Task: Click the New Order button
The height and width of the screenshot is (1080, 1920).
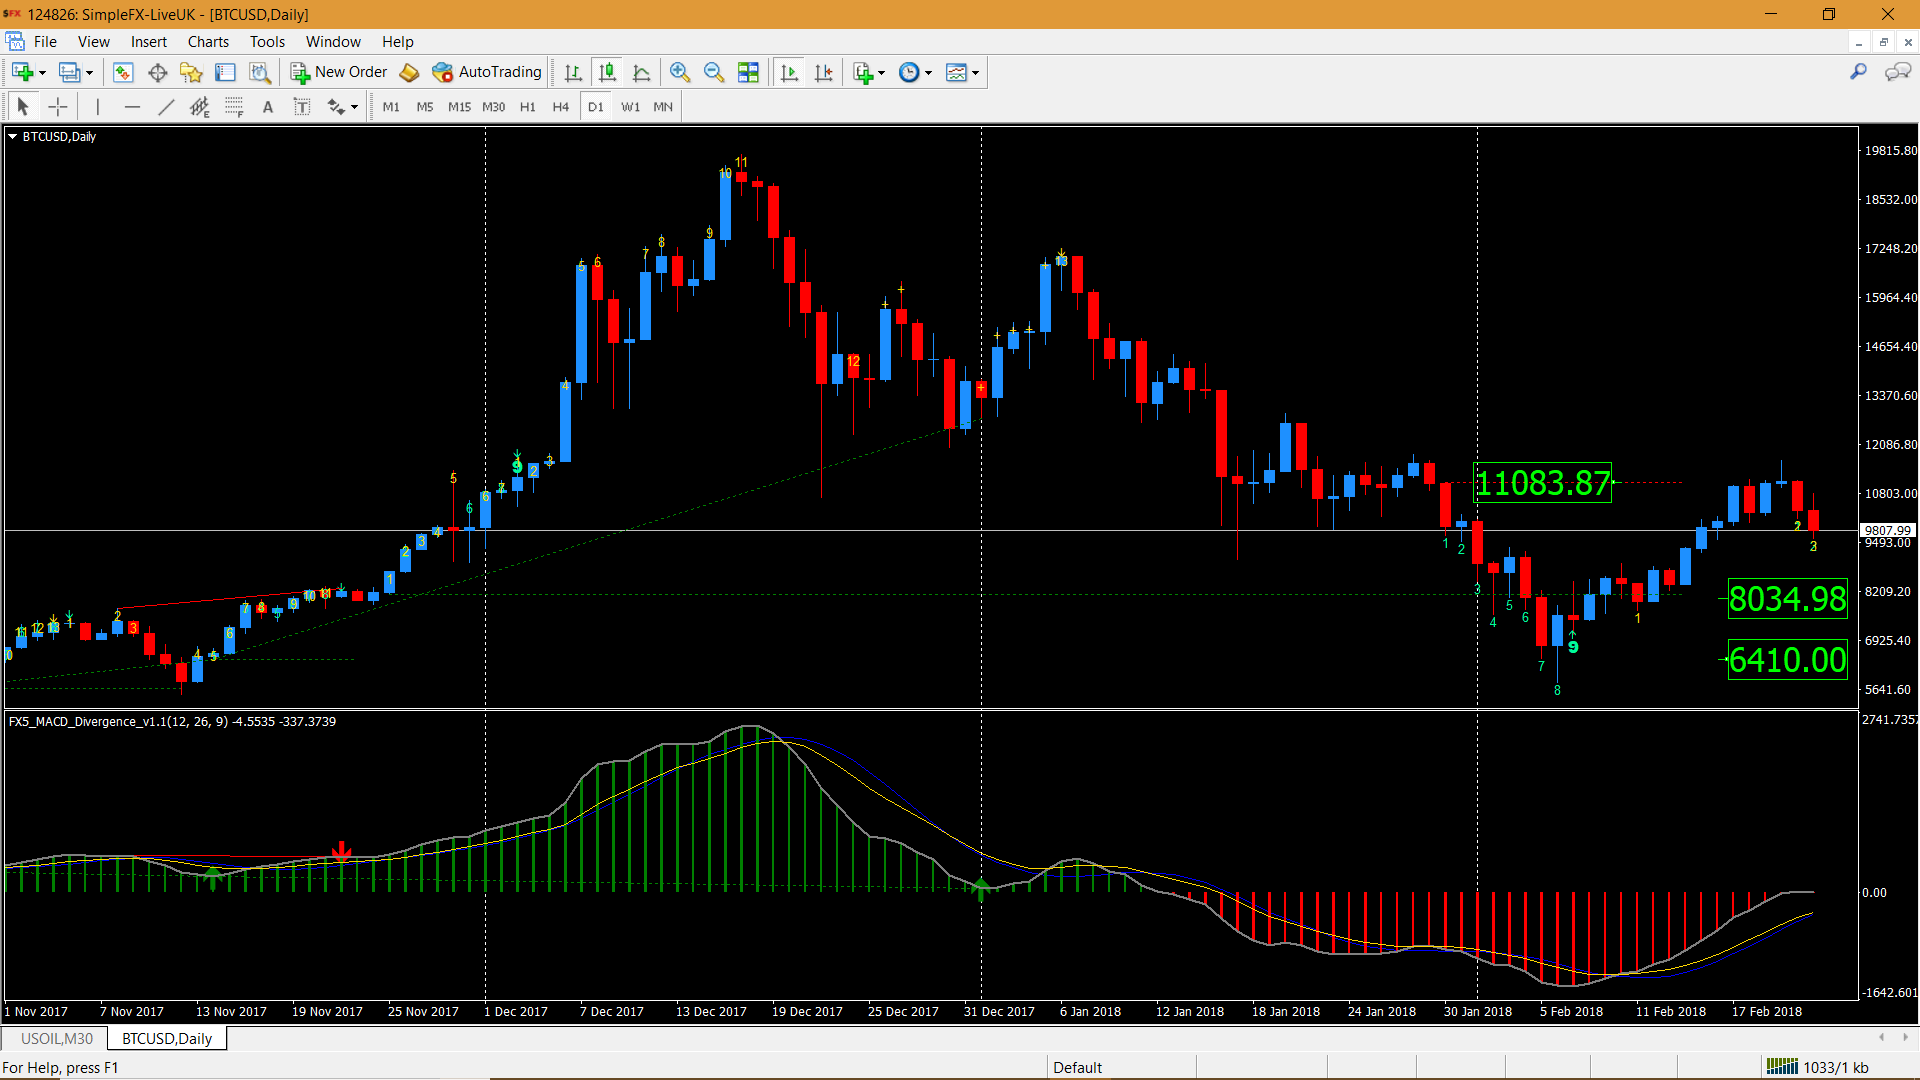Action: click(339, 72)
